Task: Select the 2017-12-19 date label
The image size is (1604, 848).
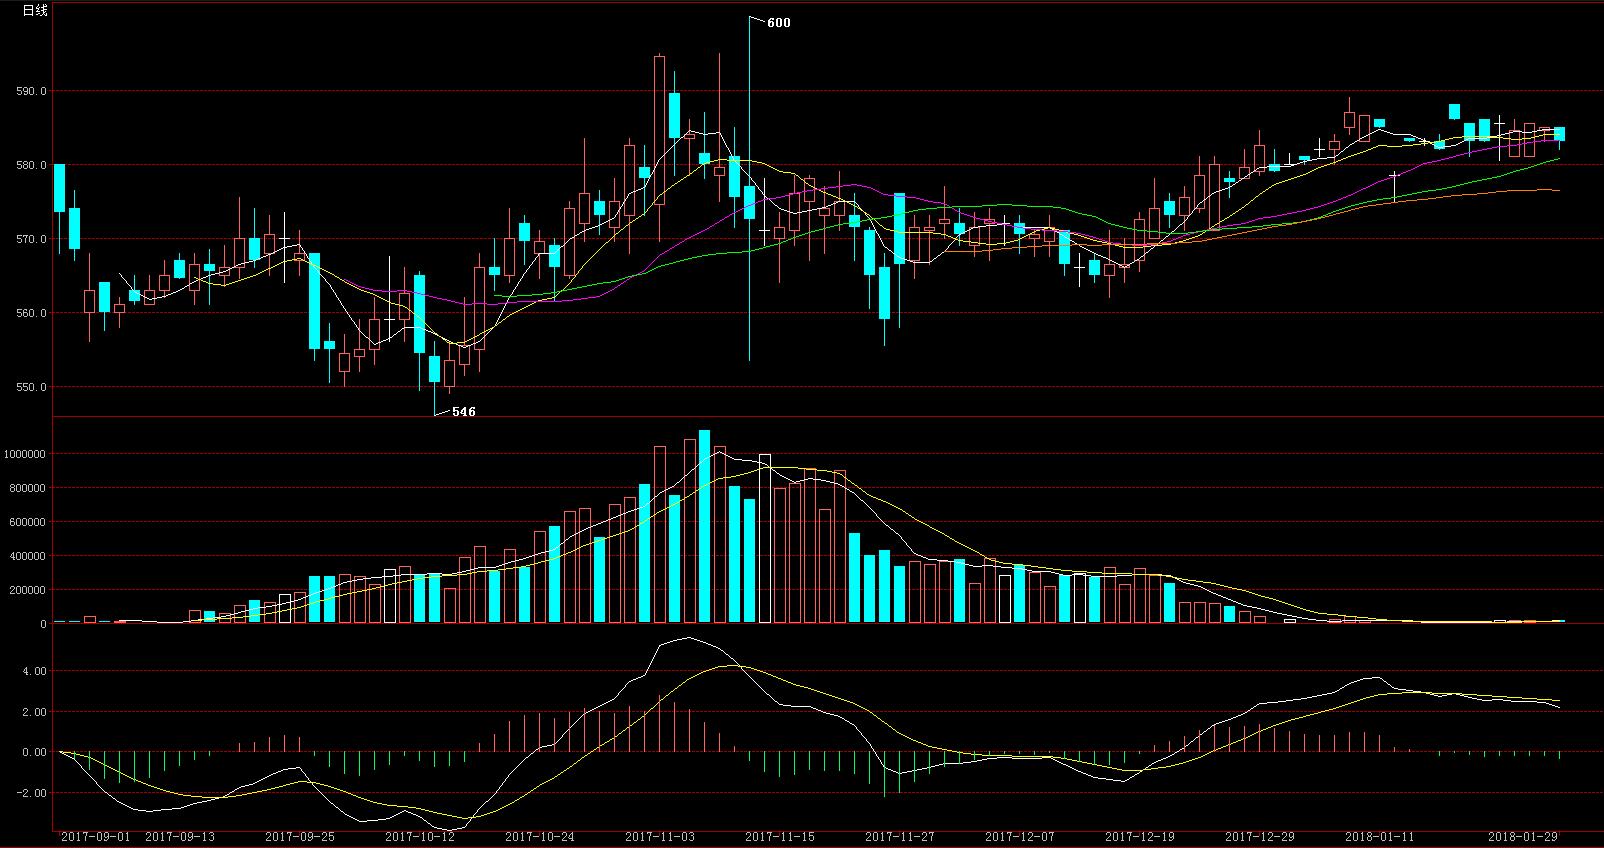Action: pyautogui.click(x=1140, y=836)
